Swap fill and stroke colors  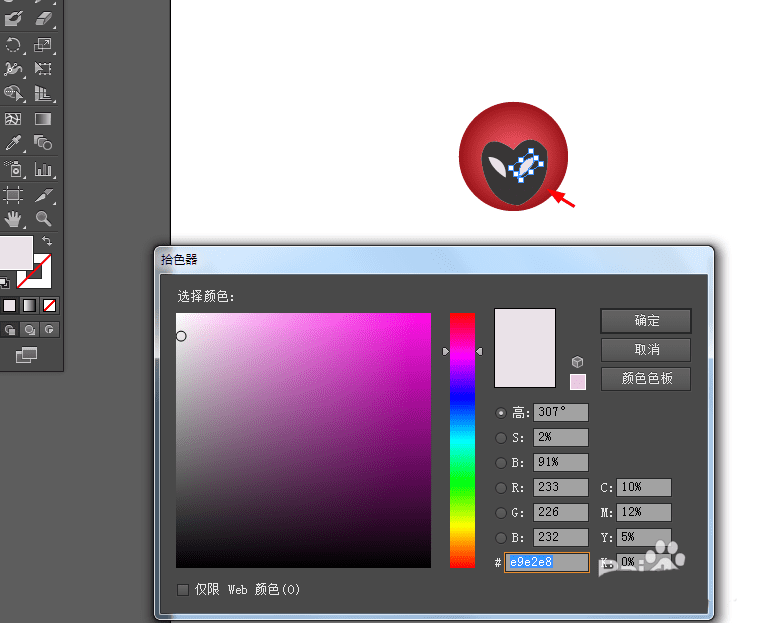tap(47, 241)
